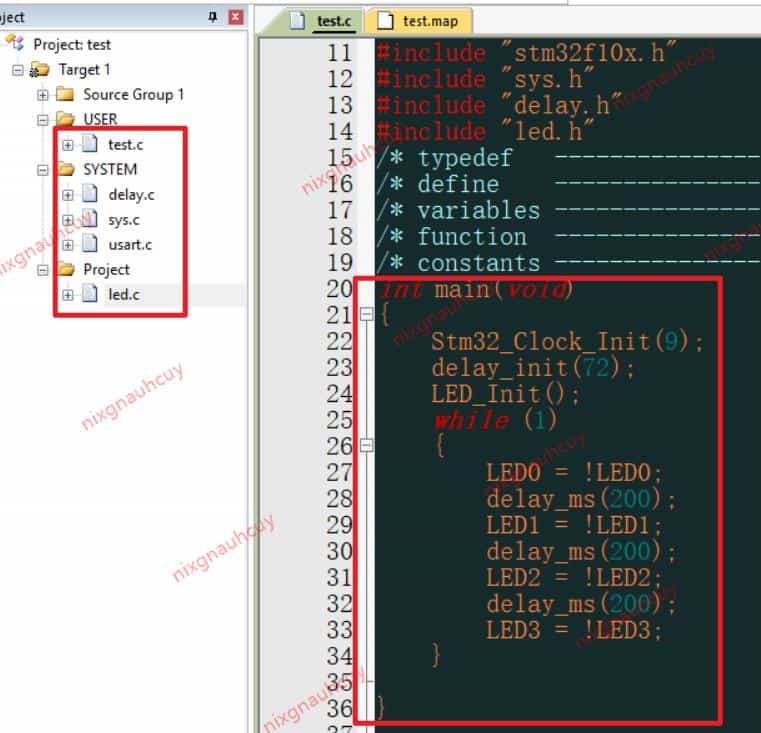
Task: Click the test.c file icon in tree
Action: point(90,144)
